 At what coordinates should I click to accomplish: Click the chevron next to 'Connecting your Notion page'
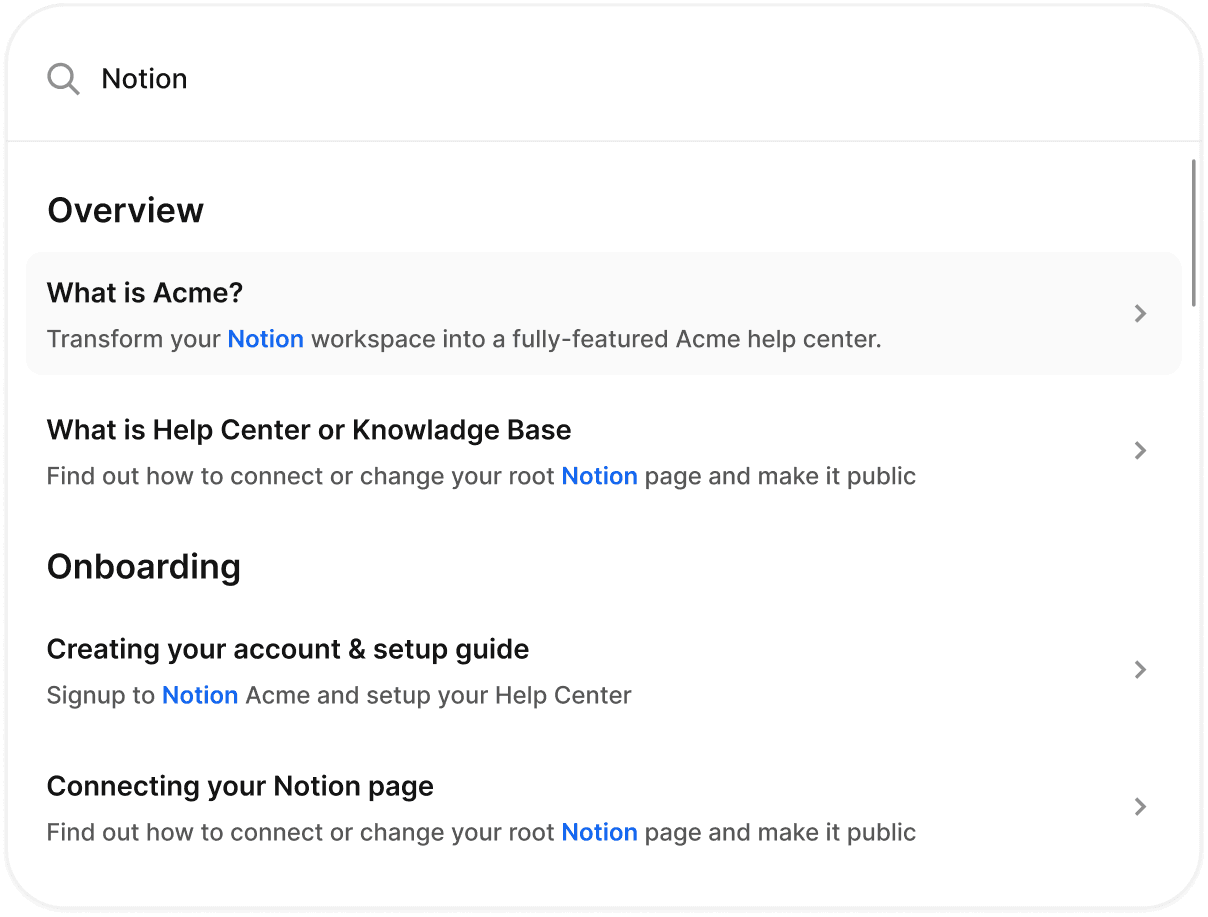(x=1140, y=806)
